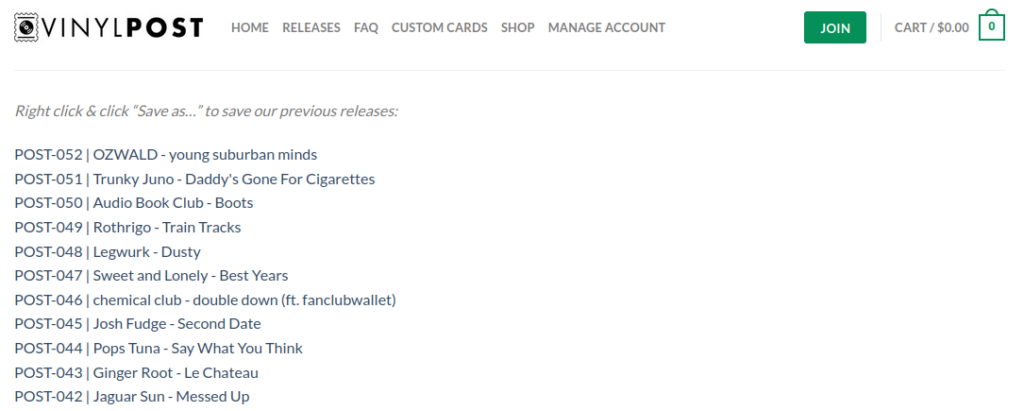
Task: Open the SHOP menu item
Action: [518, 27]
